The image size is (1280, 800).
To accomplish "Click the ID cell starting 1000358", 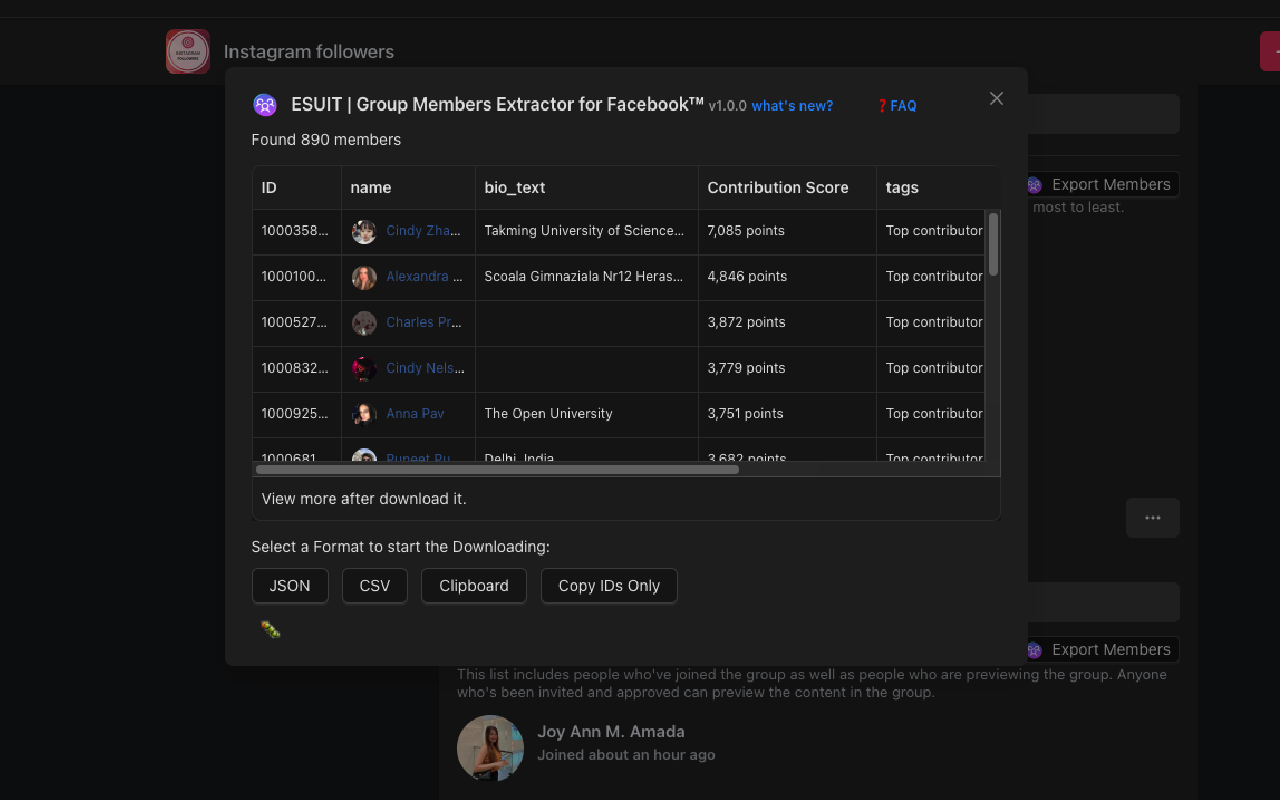I will [297, 231].
